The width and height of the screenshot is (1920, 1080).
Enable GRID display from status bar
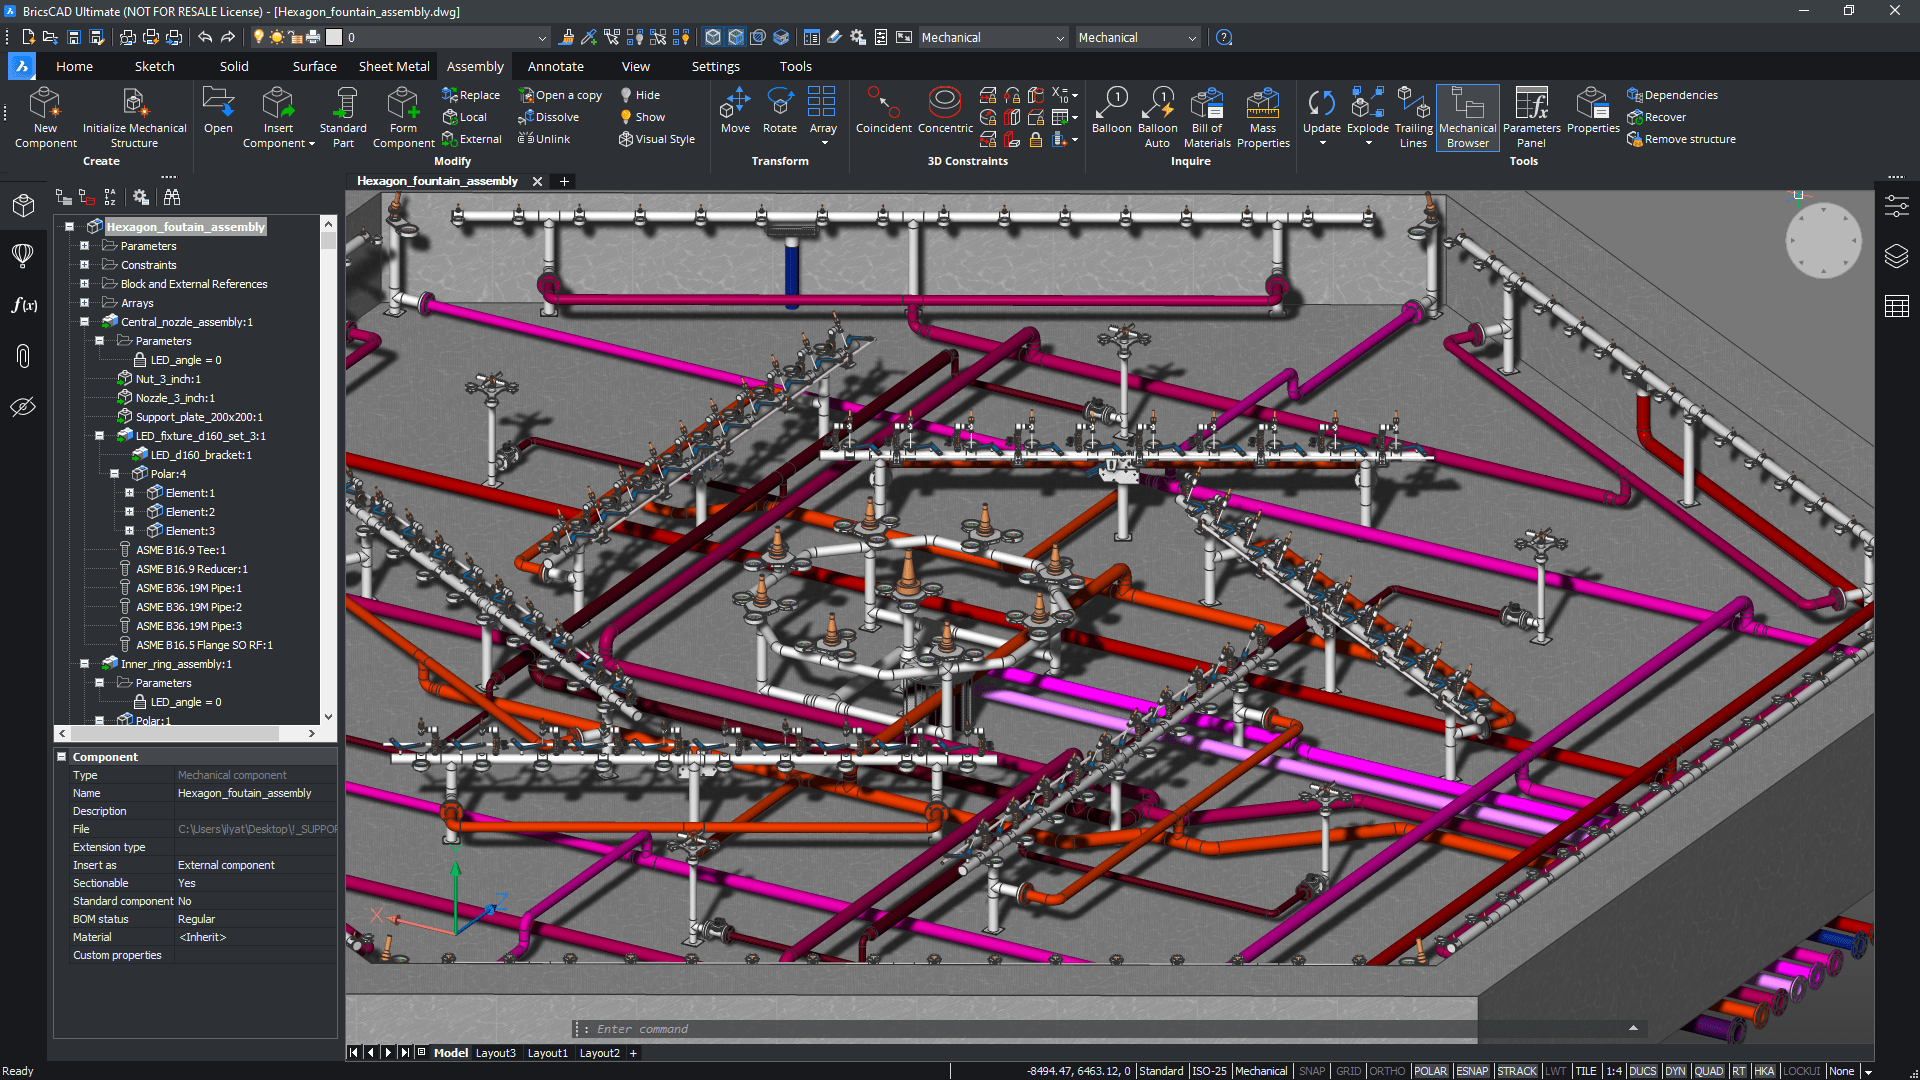[1349, 1070]
